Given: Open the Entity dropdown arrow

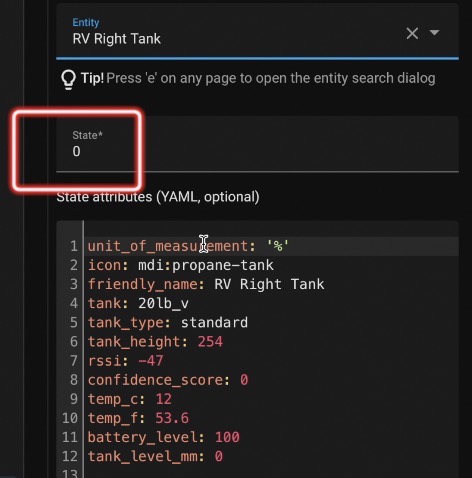Looking at the screenshot, I should point(434,33).
